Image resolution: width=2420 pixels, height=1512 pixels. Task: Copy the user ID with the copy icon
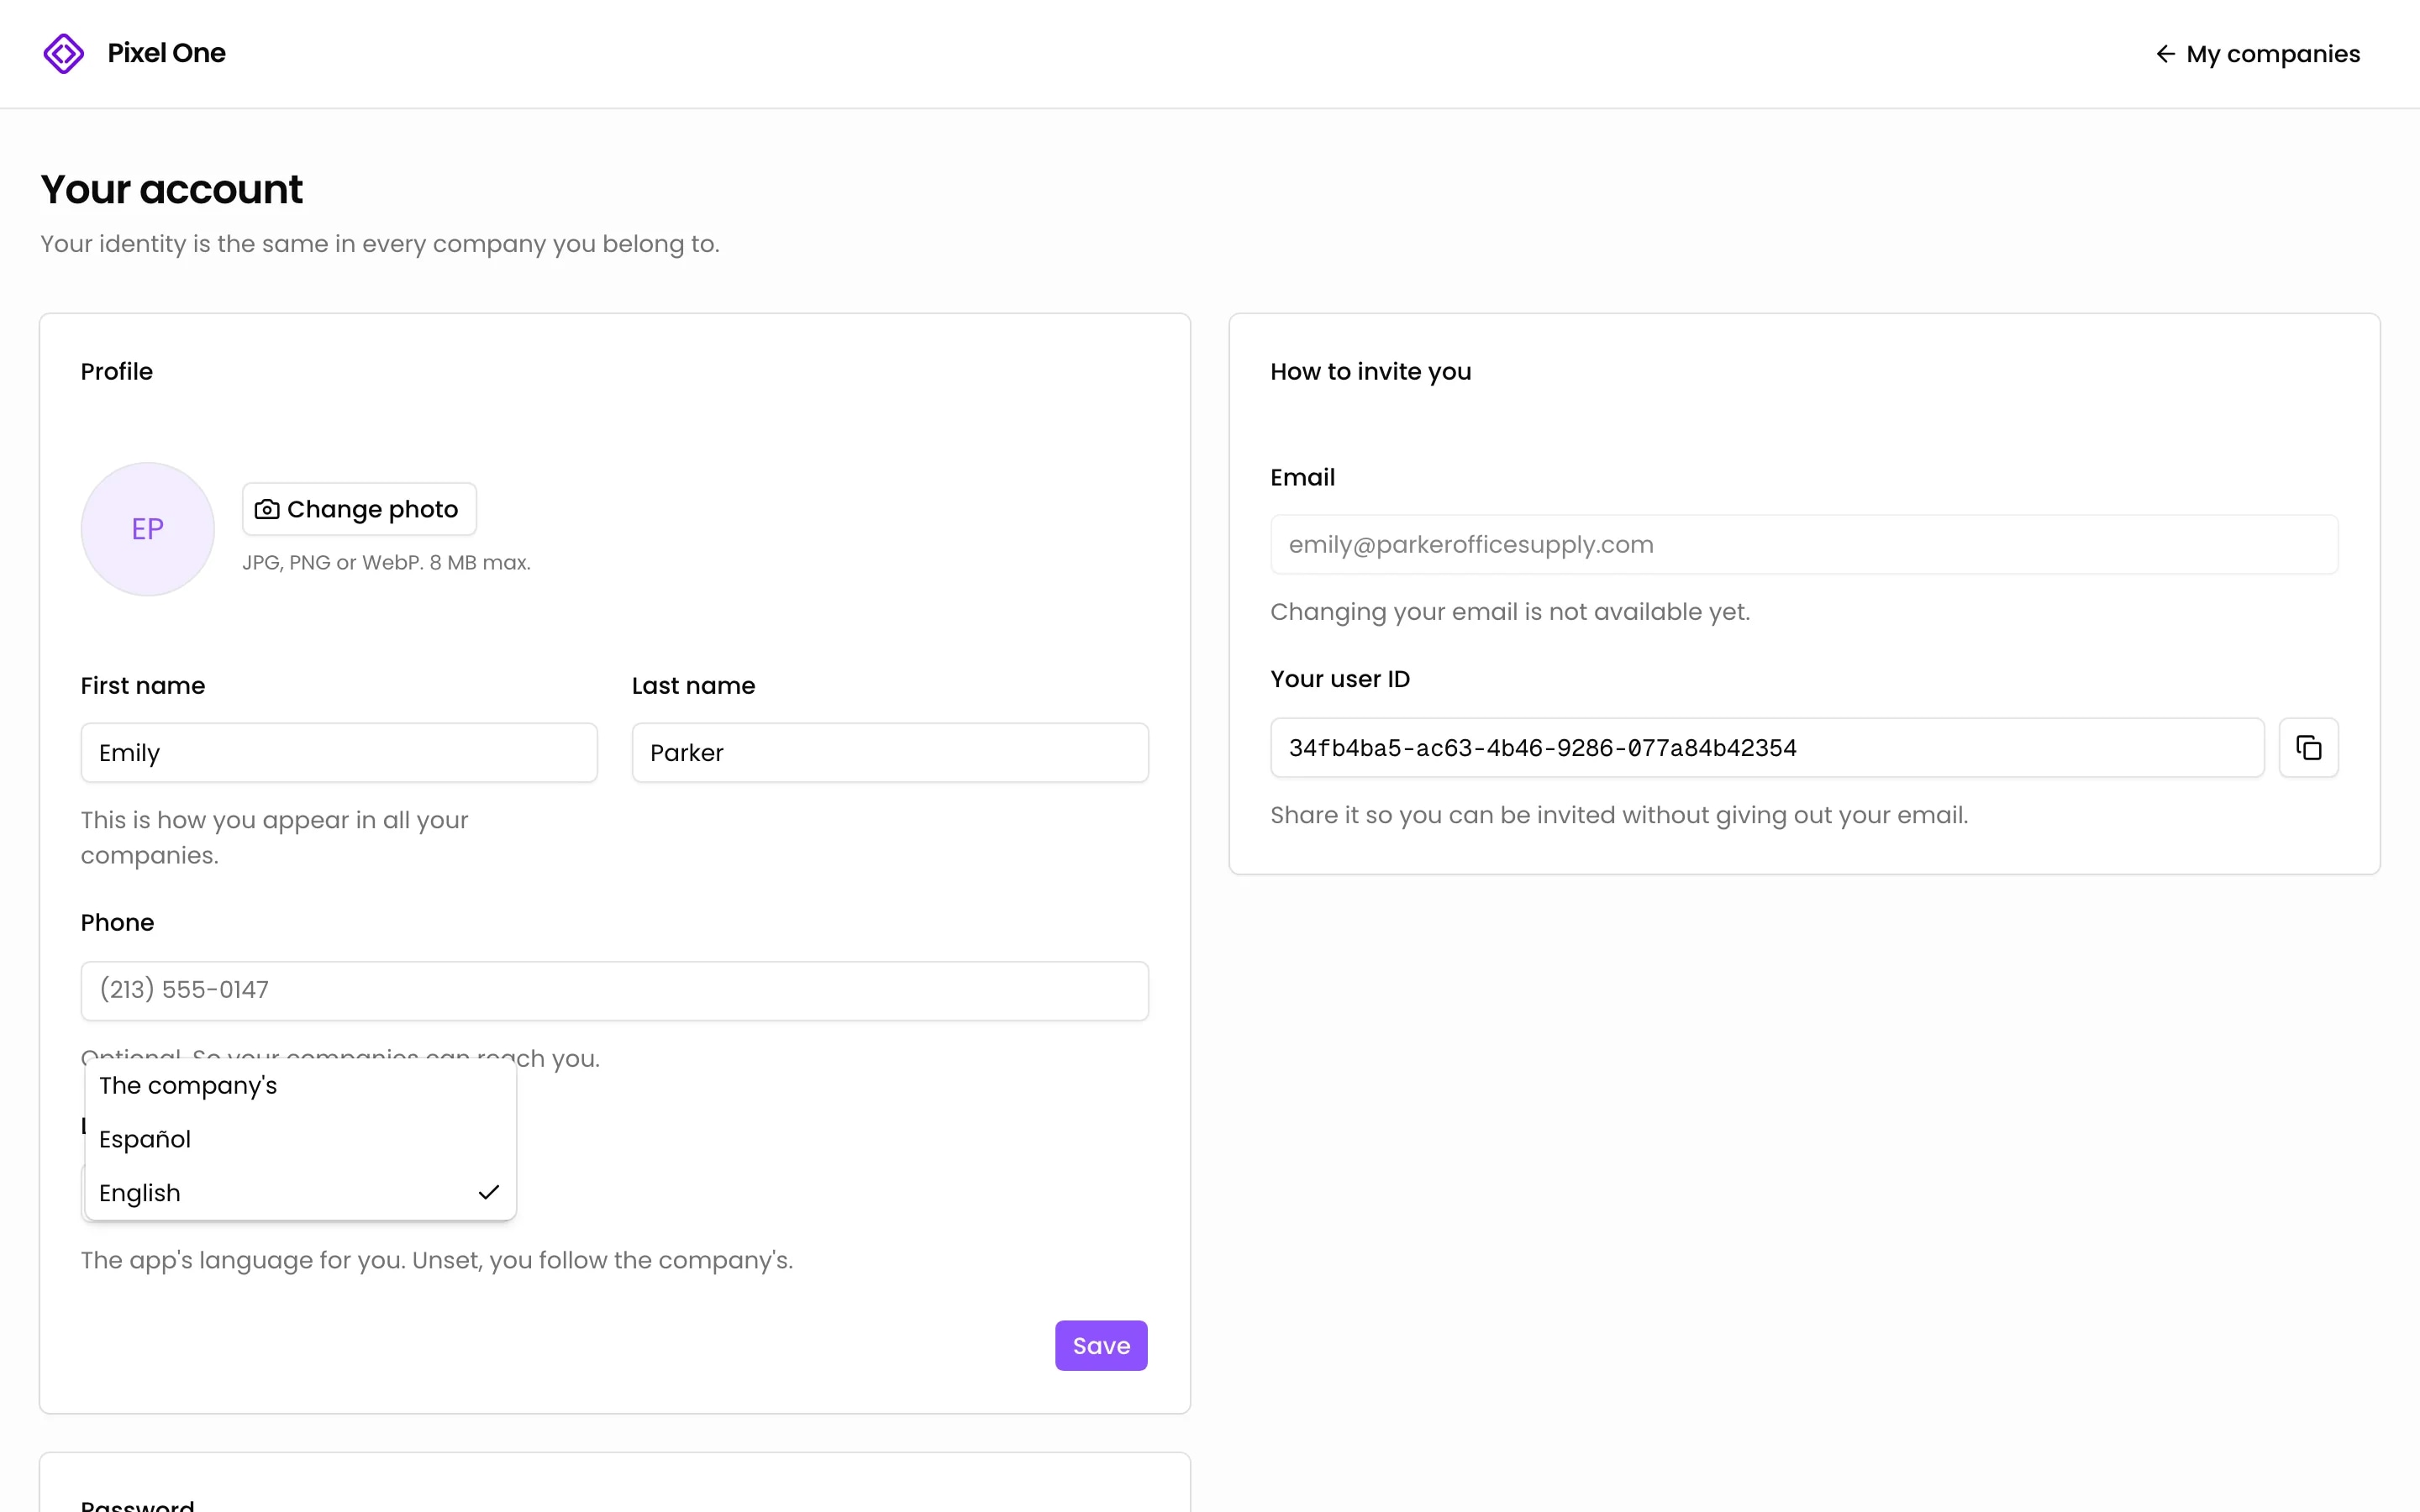point(2308,747)
